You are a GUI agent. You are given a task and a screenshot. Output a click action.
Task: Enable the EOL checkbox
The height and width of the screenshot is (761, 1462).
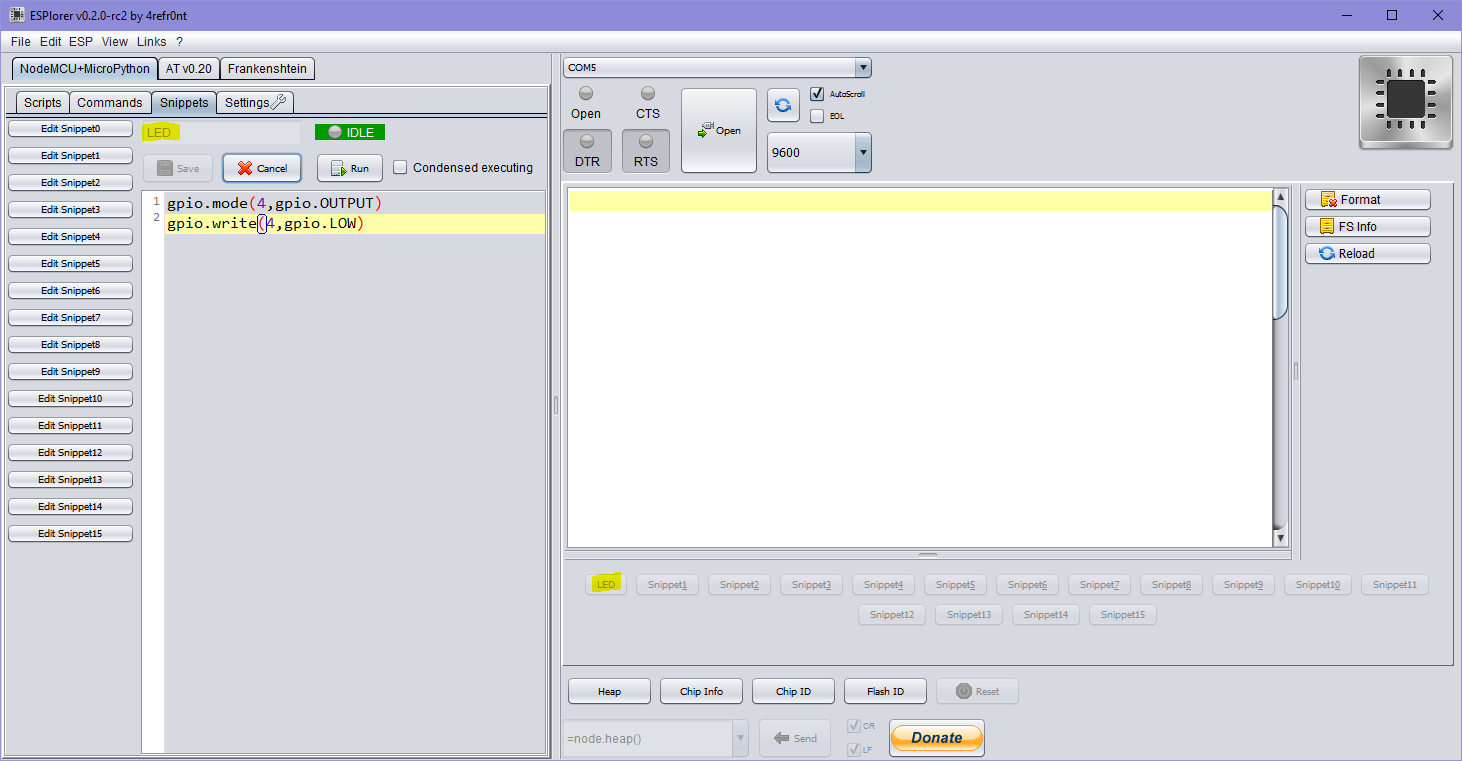pos(817,116)
